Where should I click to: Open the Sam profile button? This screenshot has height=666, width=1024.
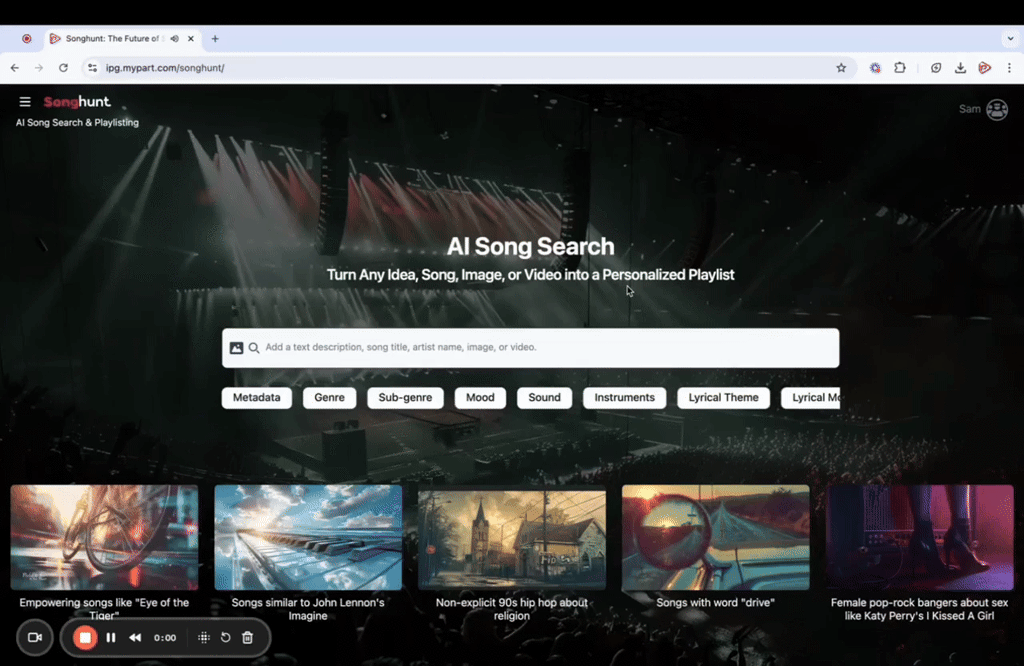click(983, 110)
